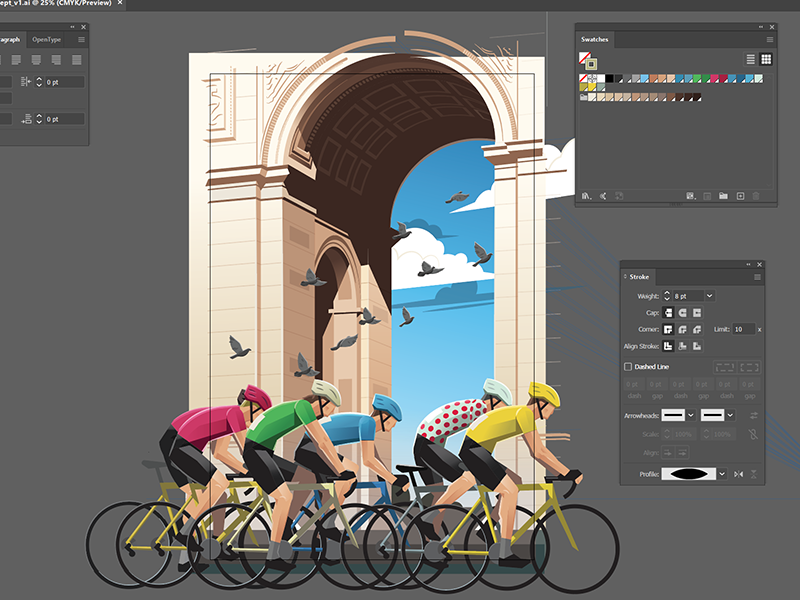Open the Swatch Libraries menu icon
The width and height of the screenshot is (800, 600).
tap(586, 196)
